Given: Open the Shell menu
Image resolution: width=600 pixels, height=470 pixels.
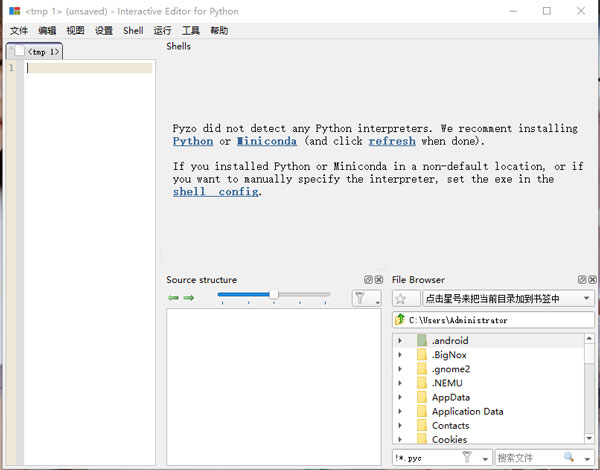Looking at the screenshot, I should (x=133, y=31).
